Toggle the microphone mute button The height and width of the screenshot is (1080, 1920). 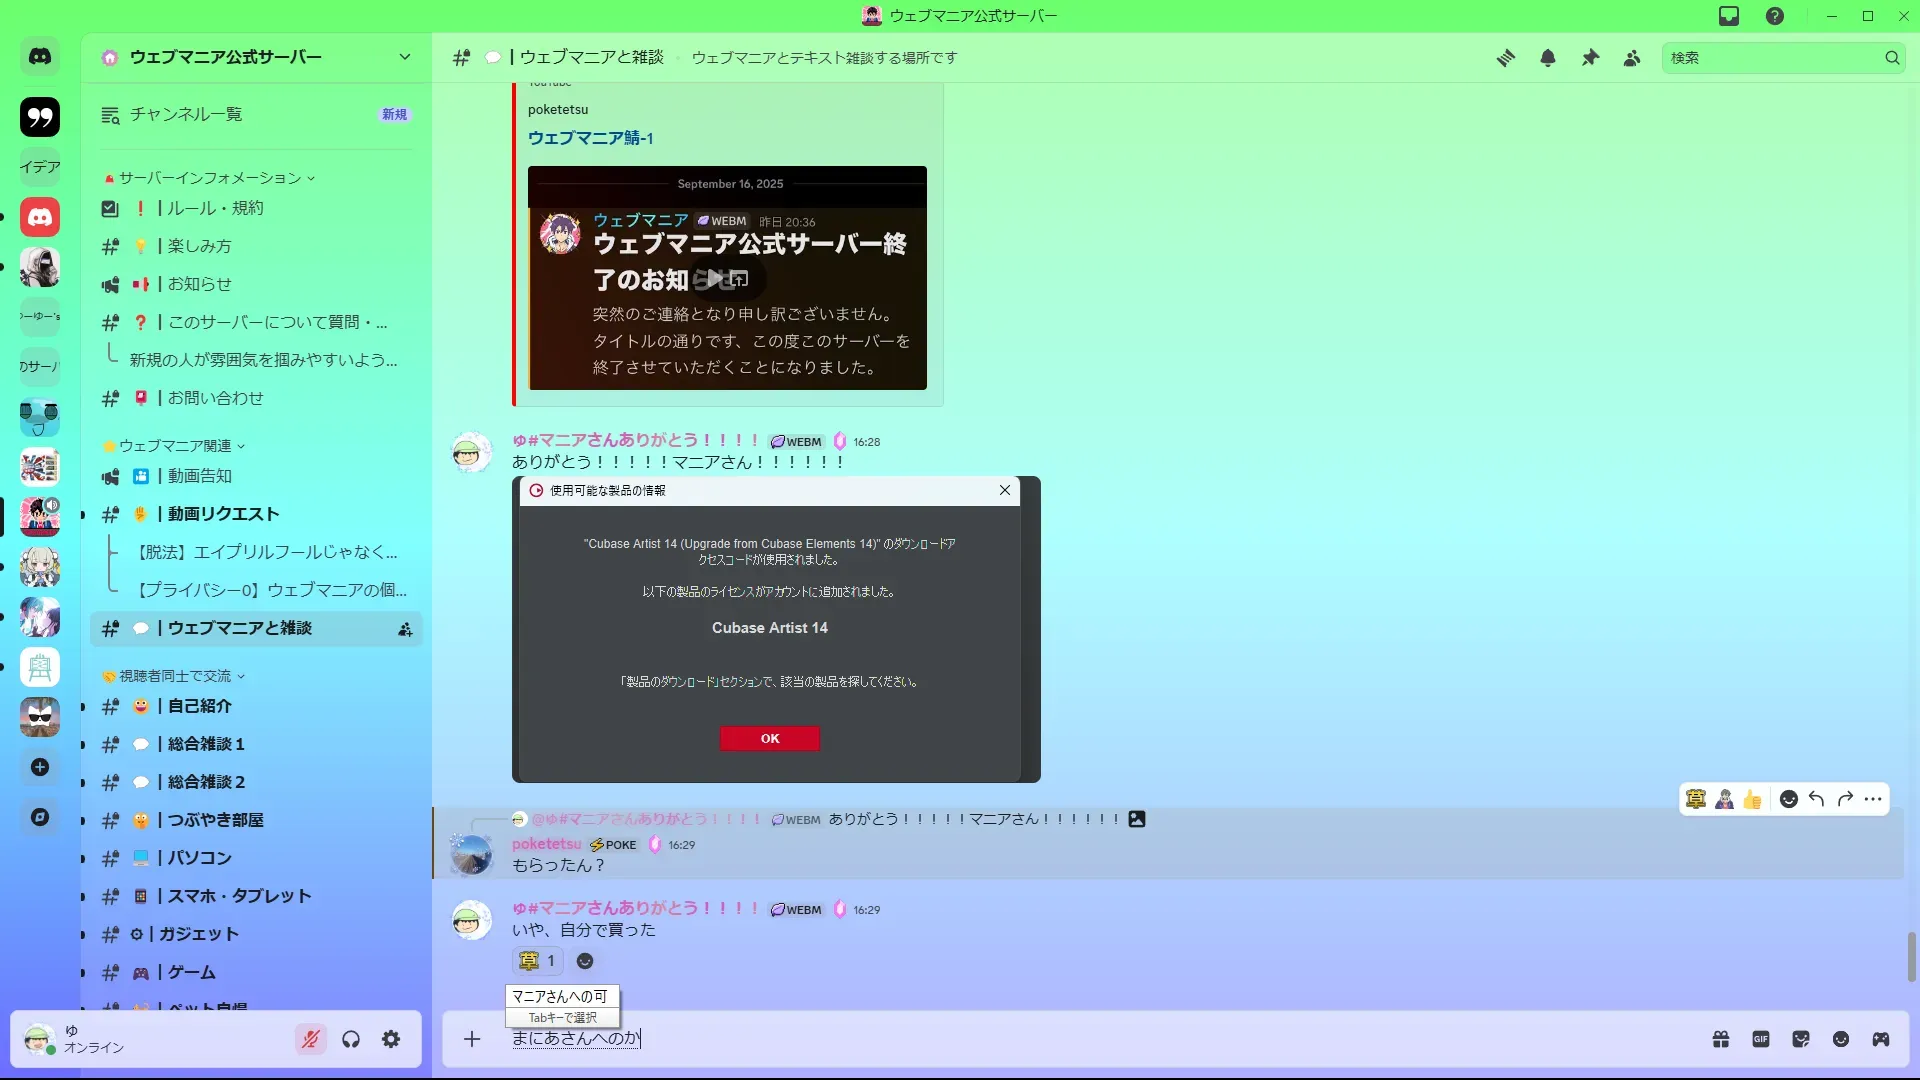click(311, 1039)
